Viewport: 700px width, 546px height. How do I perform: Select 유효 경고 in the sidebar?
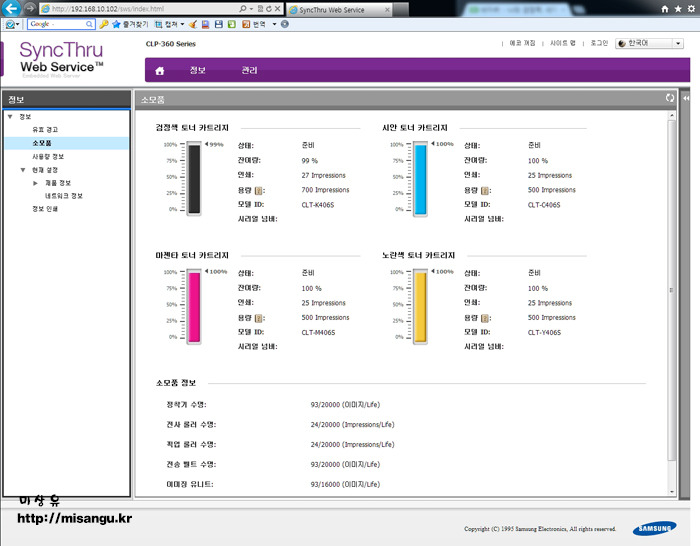pyautogui.click(x=45, y=129)
